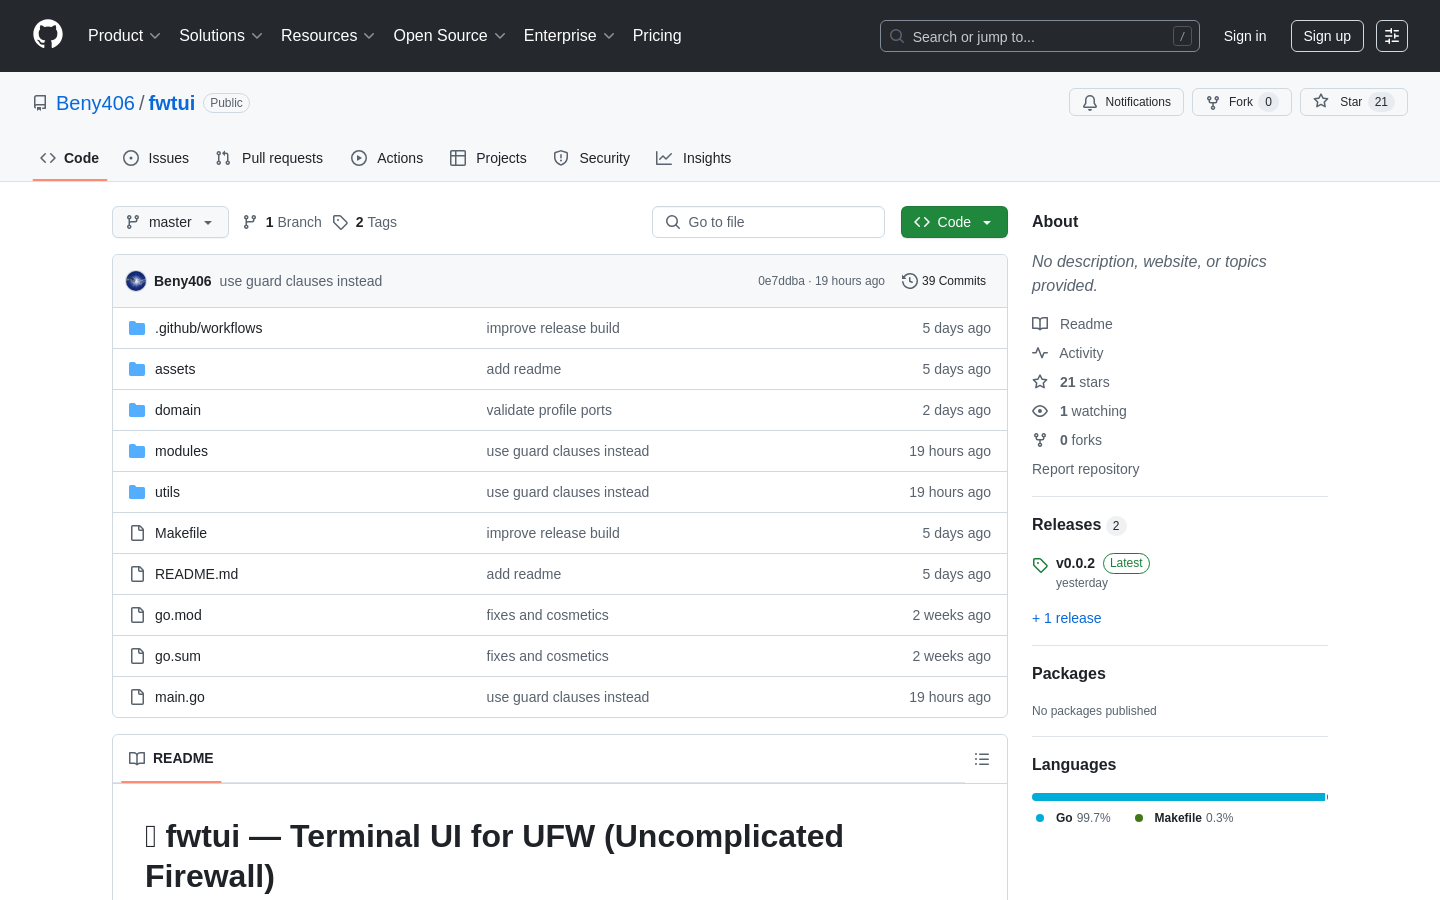Switch to the Security tab
This screenshot has height=900, width=1440.
(592, 158)
